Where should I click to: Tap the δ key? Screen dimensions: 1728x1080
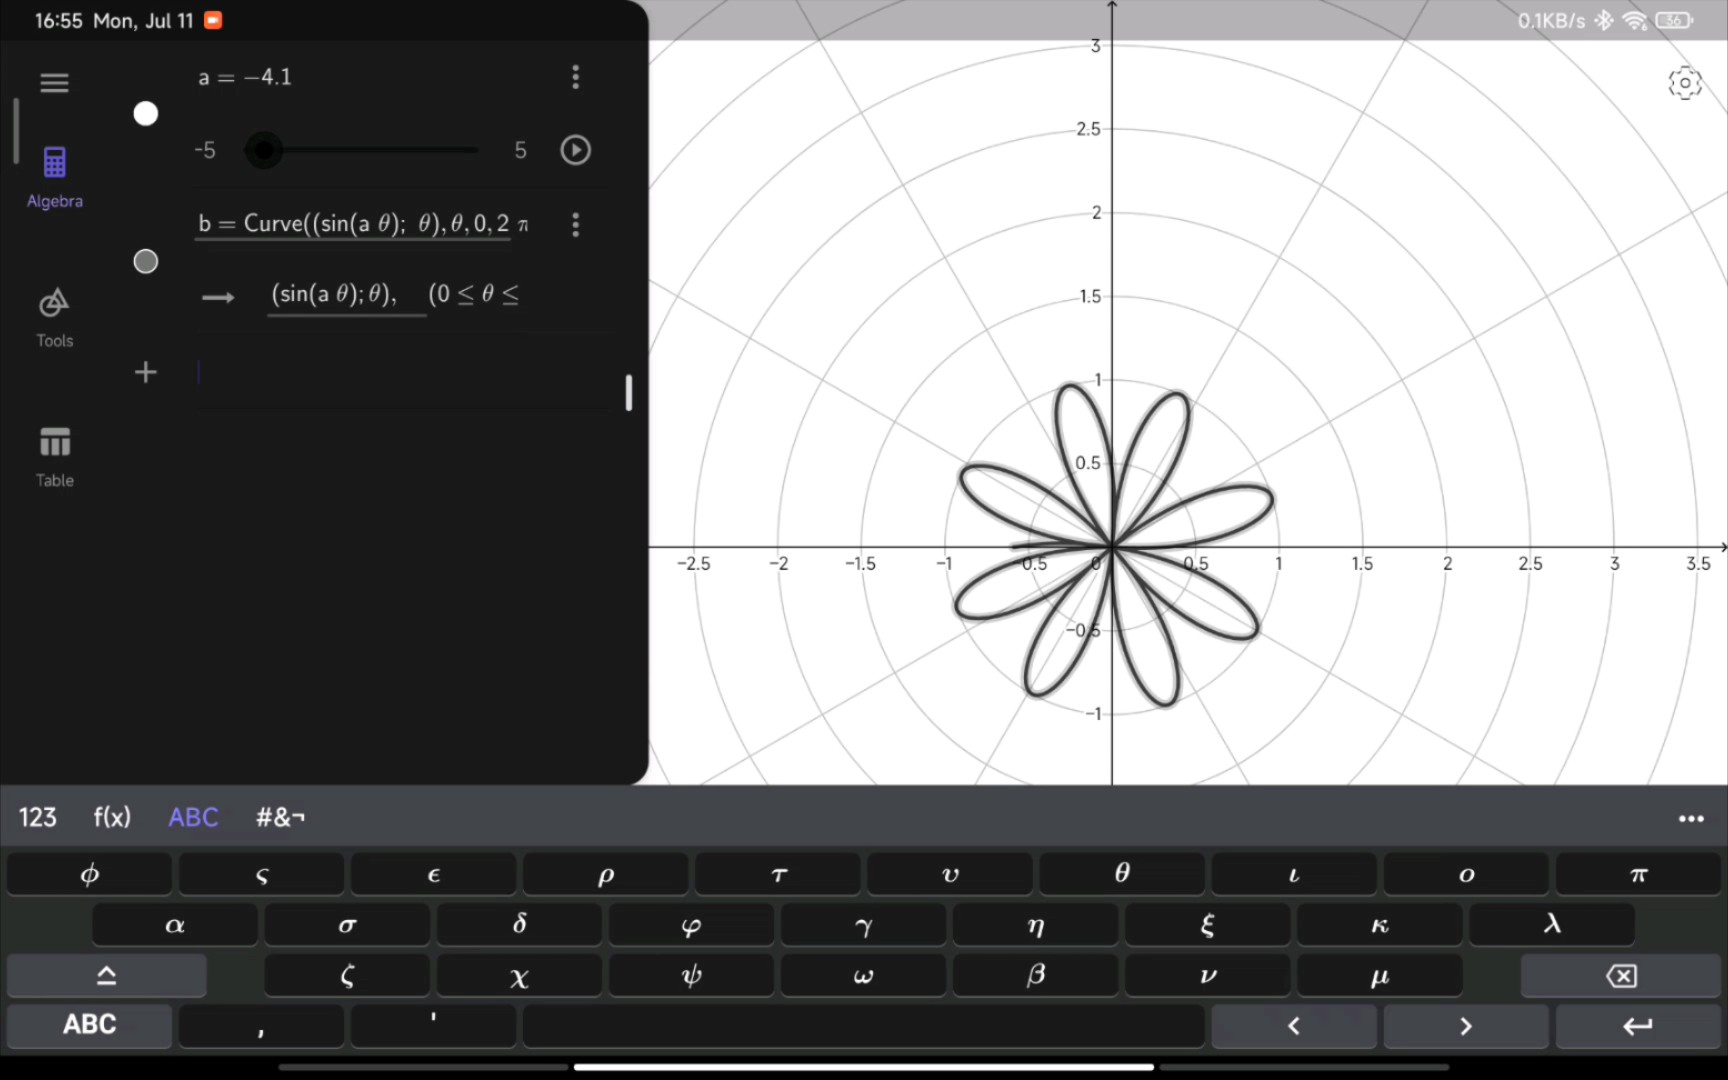pyautogui.click(x=519, y=925)
